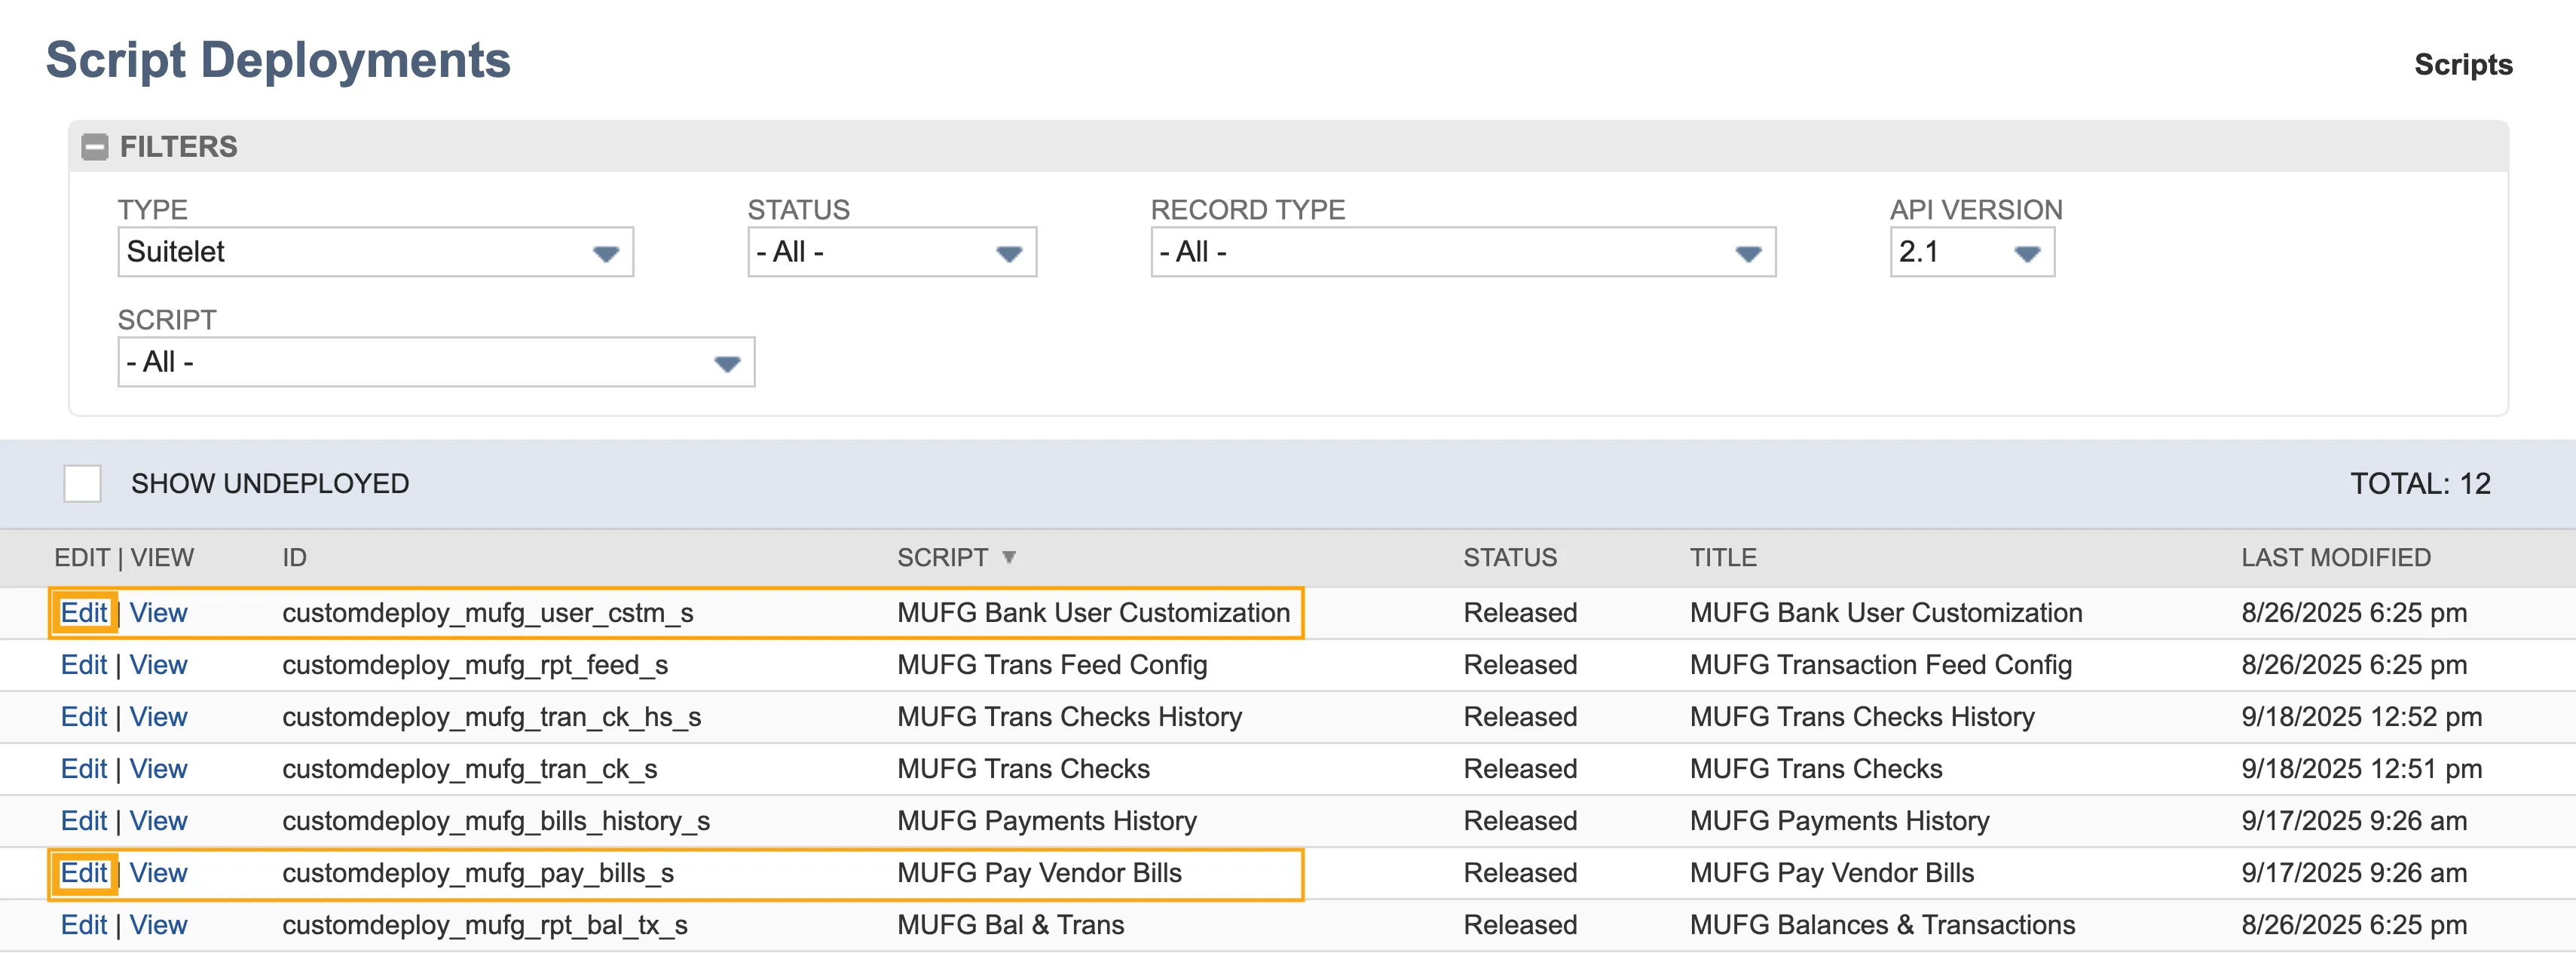Click script name MUFG Trans Feed Config
2576x953 pixels.
coord(1052,665)
